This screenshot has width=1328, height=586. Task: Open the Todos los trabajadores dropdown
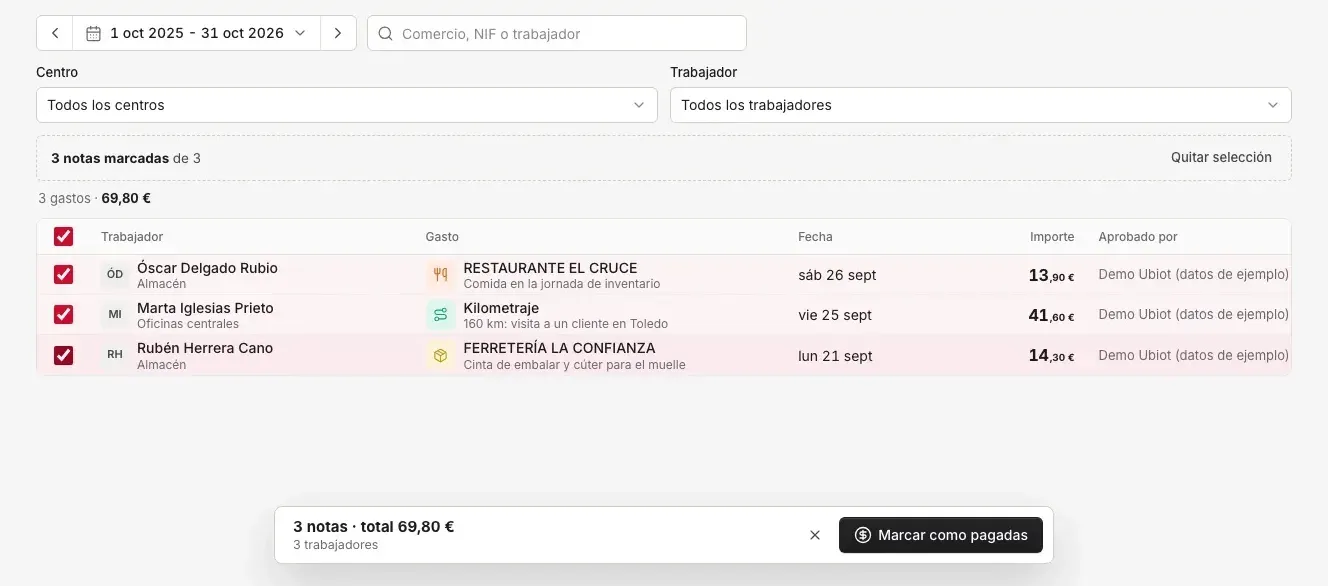pyautogui.click(x=980, y=105)
